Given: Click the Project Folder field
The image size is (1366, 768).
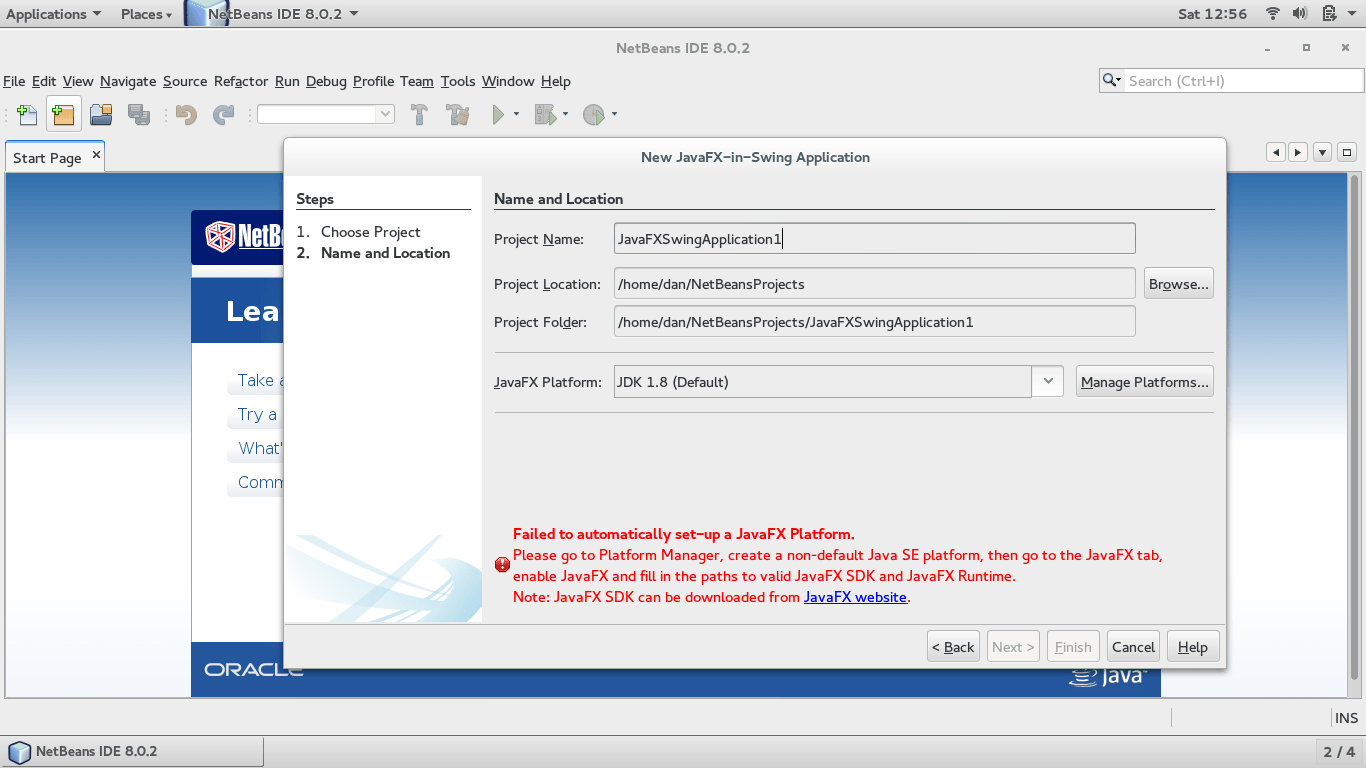Looking at the screenshot, I should (875, 321).
